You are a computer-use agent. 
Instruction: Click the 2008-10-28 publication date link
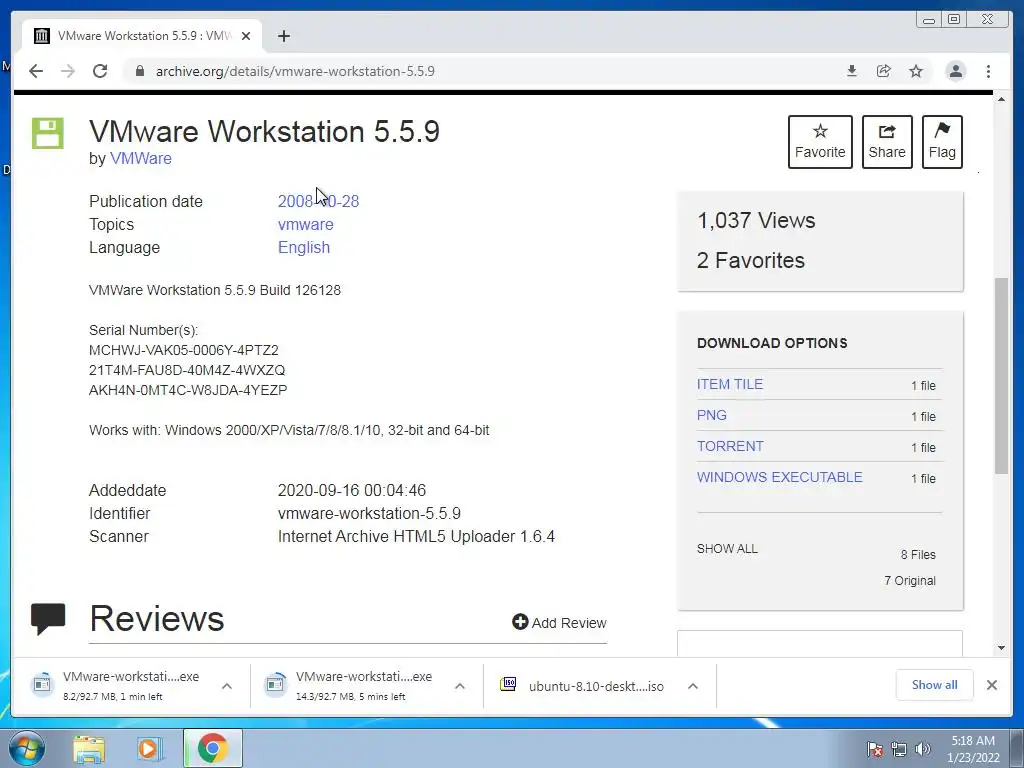(x=318, y=201)
